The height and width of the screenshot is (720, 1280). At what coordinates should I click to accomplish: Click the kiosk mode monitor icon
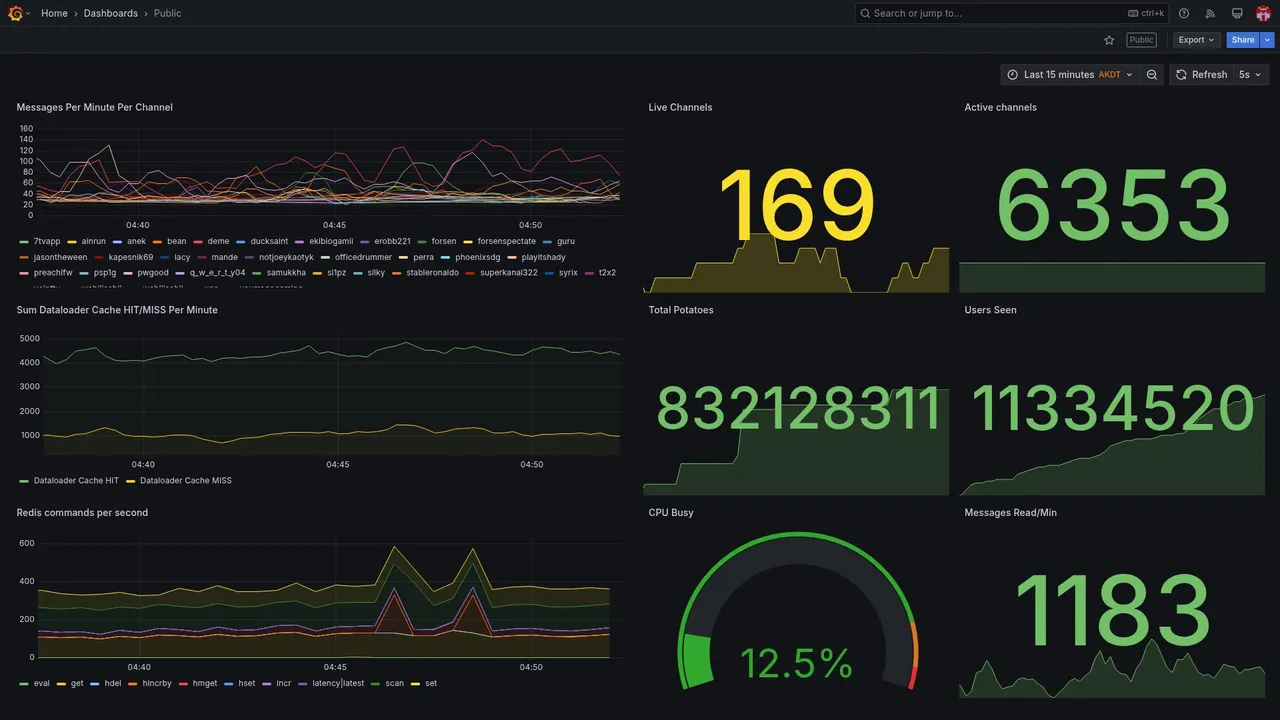pyautogui.click(x=1237, y=13)
